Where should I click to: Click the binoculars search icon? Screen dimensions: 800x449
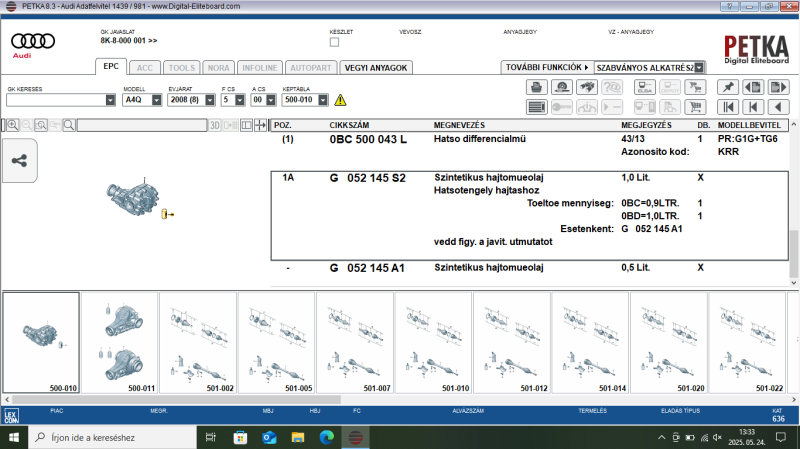pyautogui.click(x=587, y=87)
